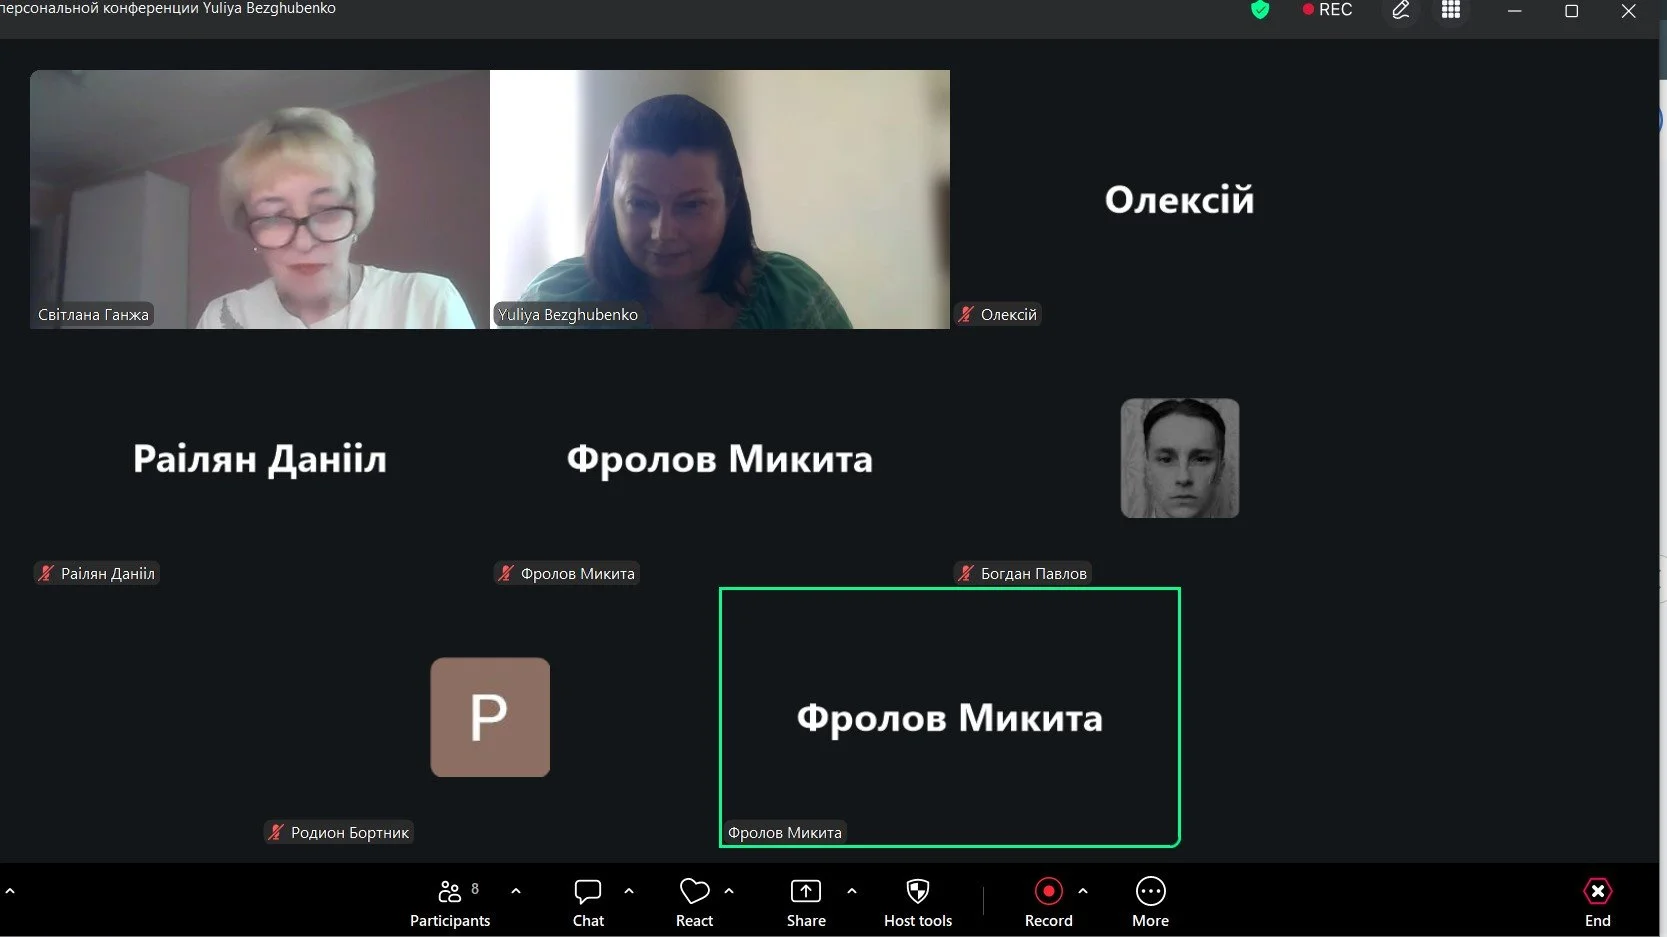This screenshot has width=1667, height=937.
Task: Expand the Share options caret
Action: [852, 890]
